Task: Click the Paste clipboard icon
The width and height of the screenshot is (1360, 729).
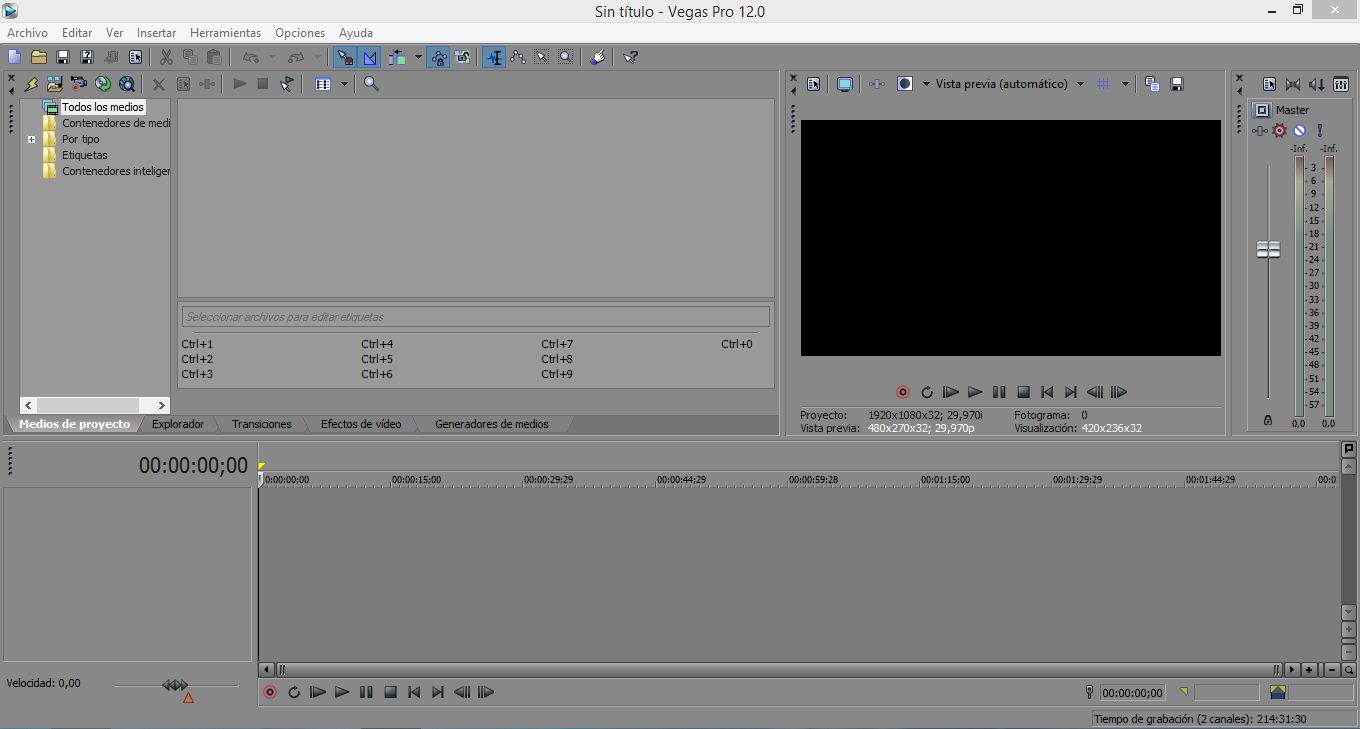Action: click(214, 57)
